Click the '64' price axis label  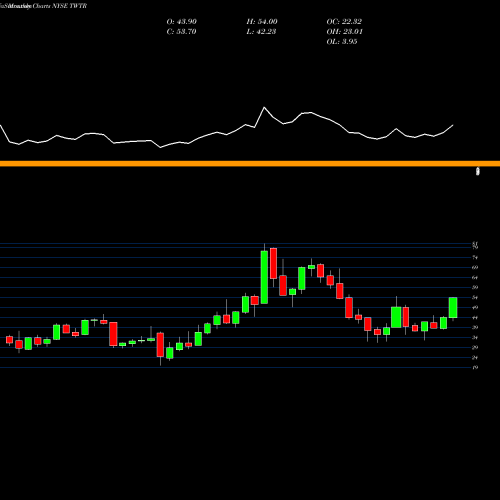pos(475,277)
